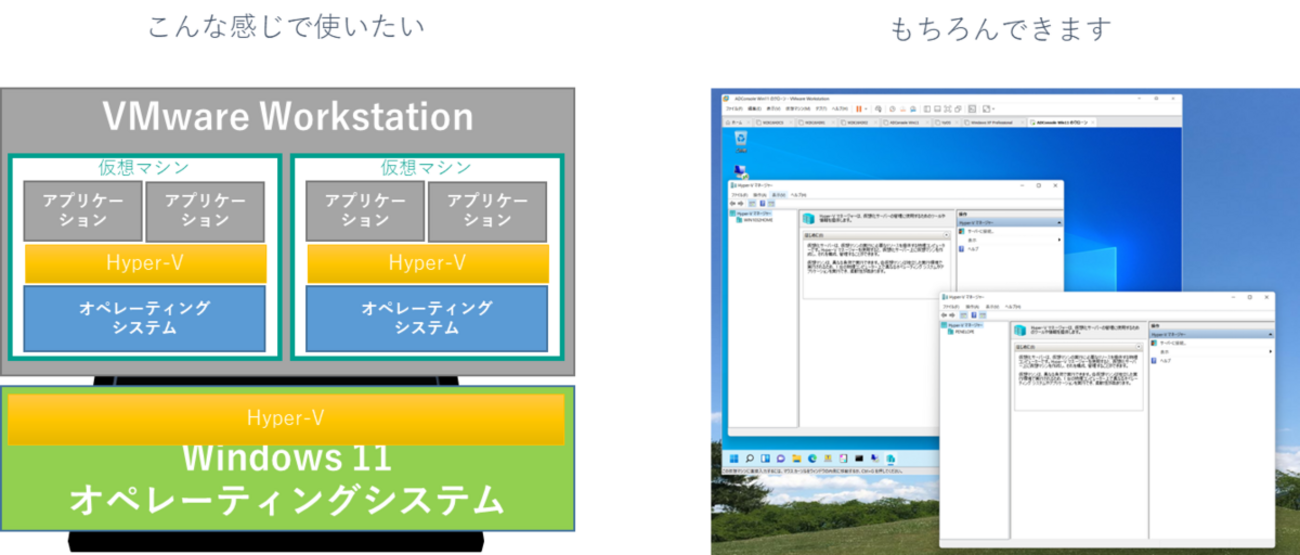Launch Microsoft Edge from guest taskbar

point(812,458)
